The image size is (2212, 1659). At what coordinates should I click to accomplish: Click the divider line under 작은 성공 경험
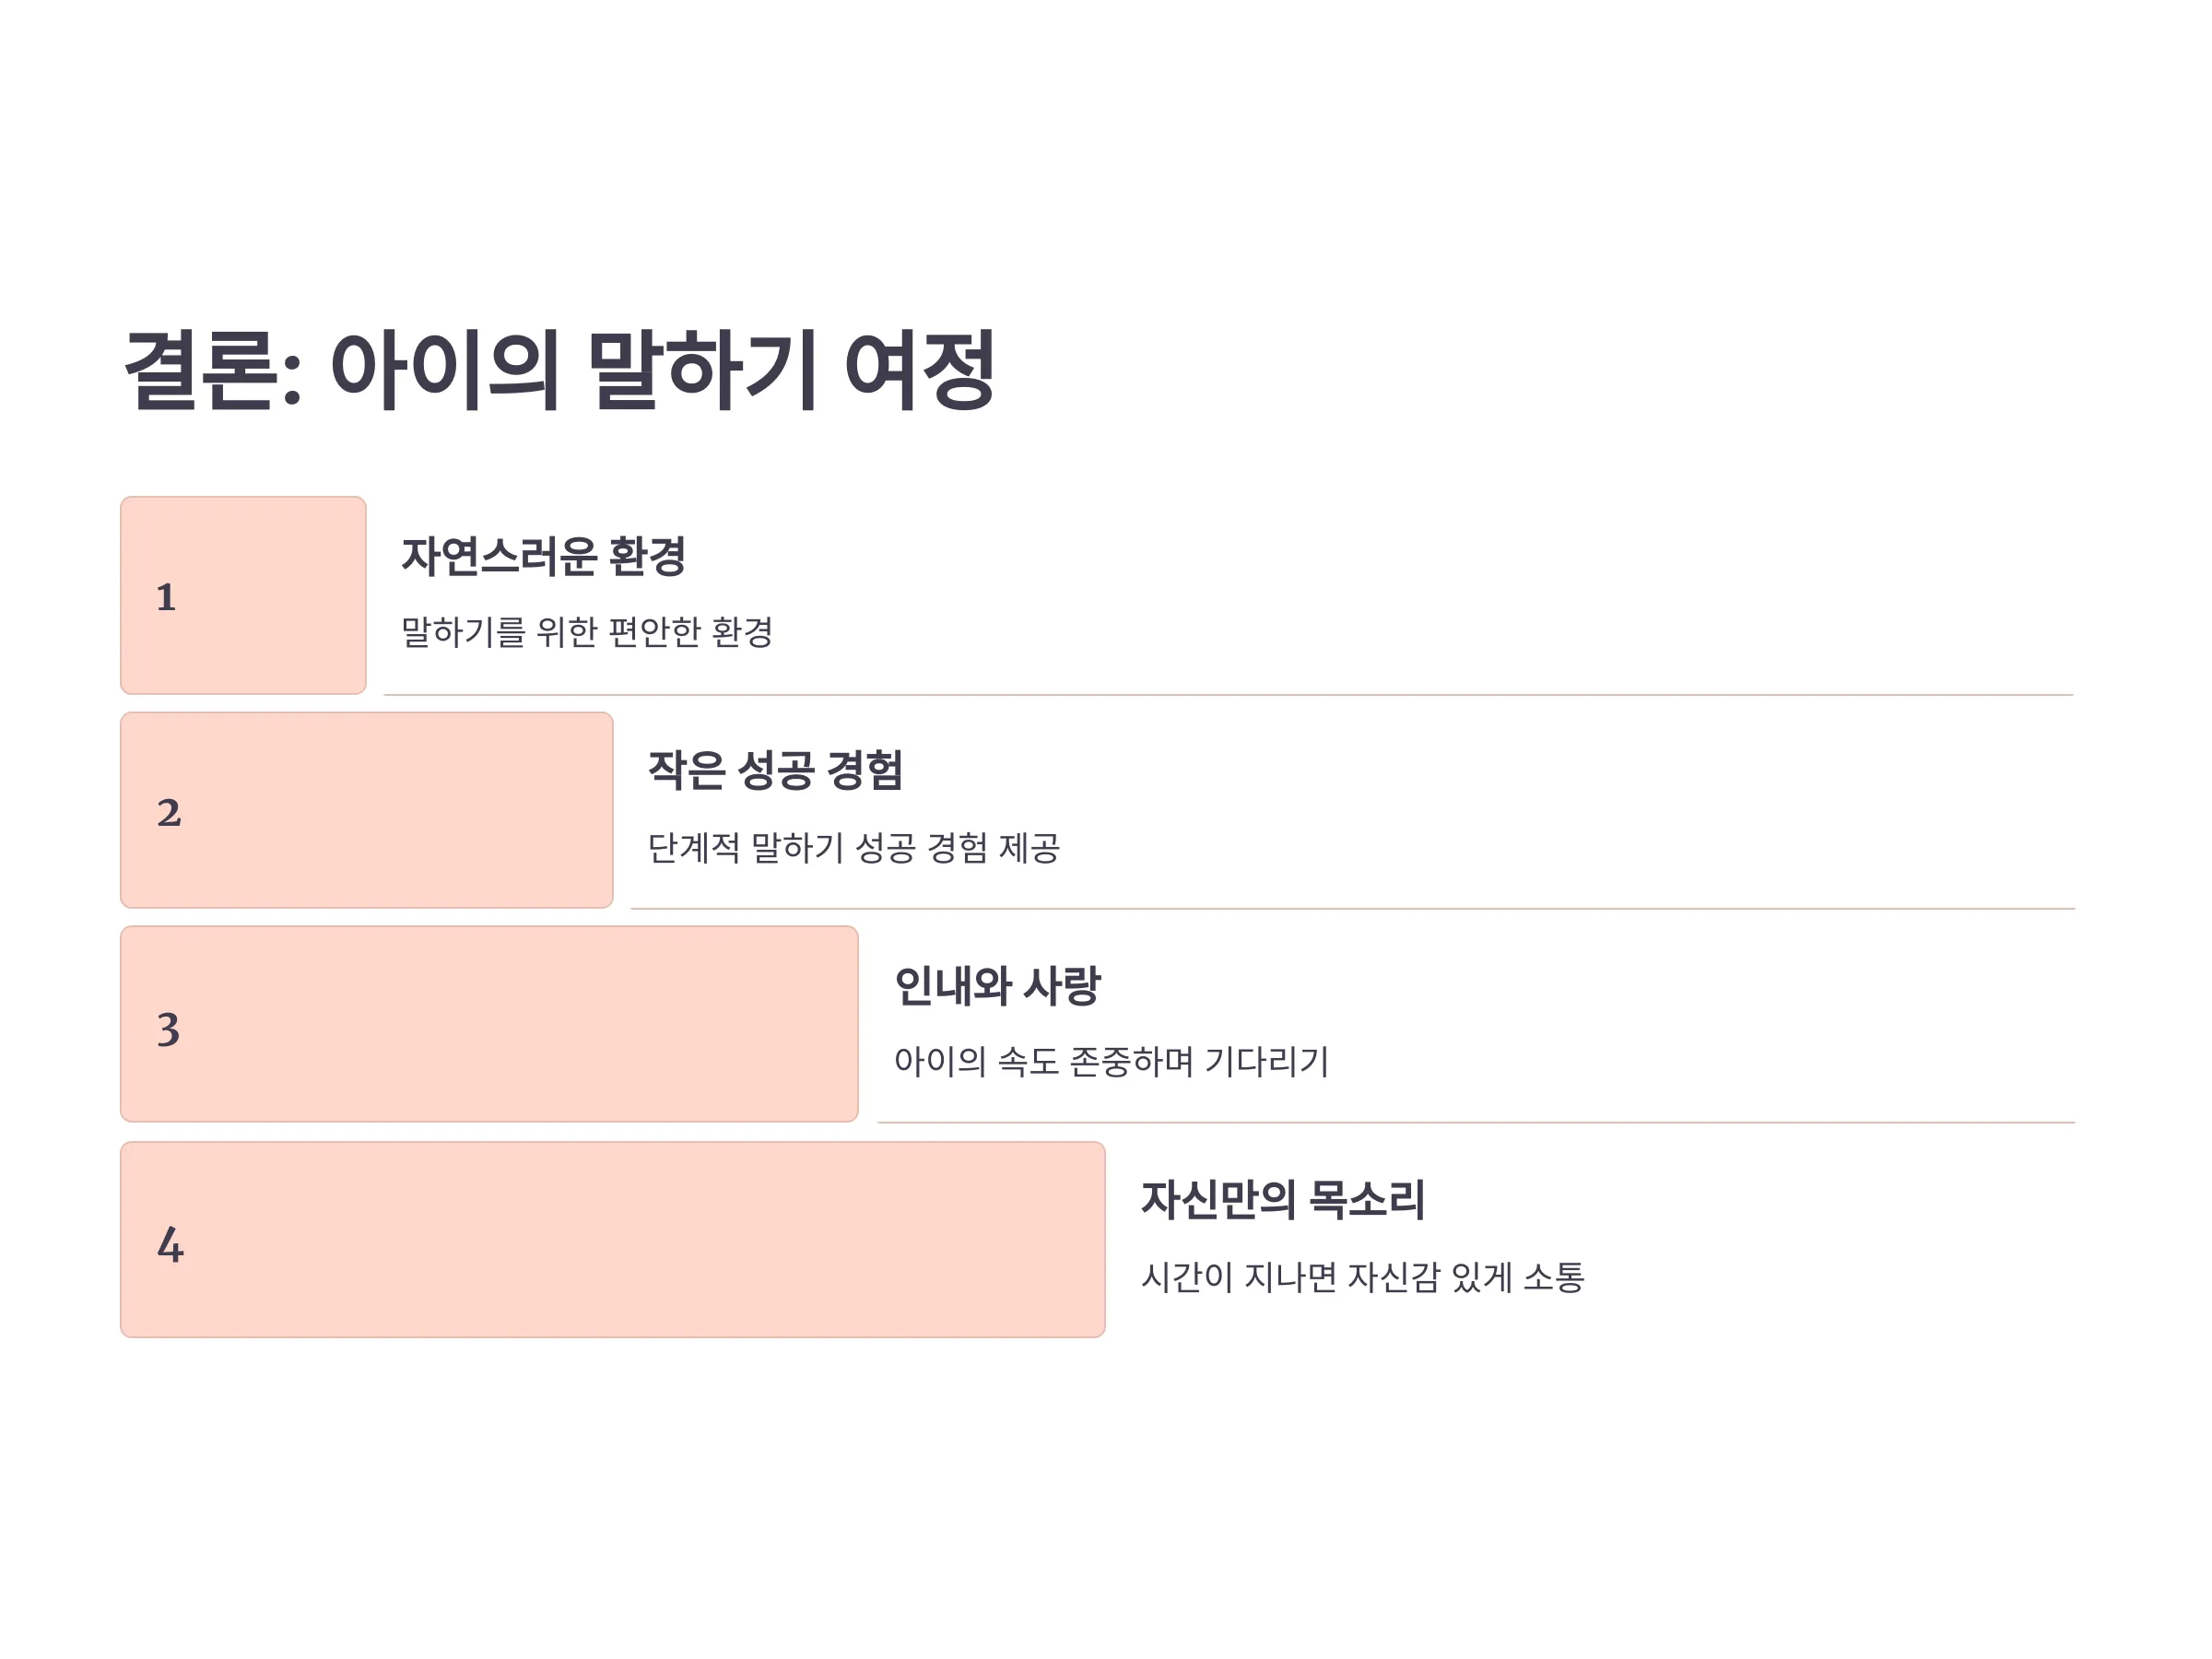click(x=1353, y=909)
